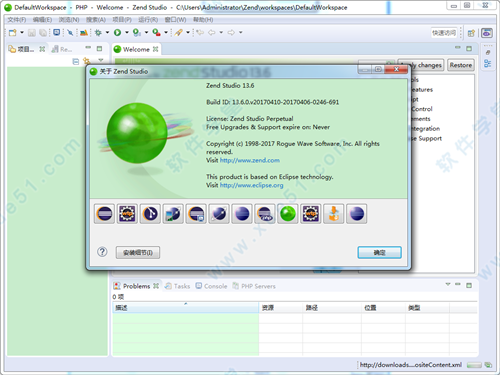
Task: Select the Welcome editor tab
Action: [x=136, y=49]
